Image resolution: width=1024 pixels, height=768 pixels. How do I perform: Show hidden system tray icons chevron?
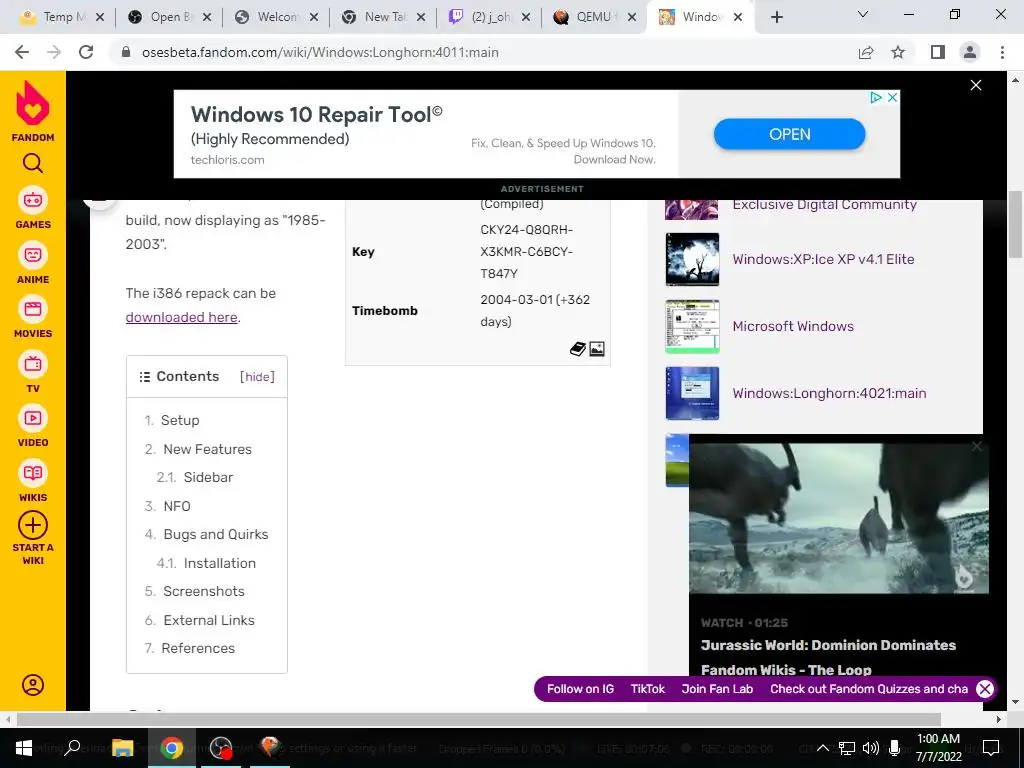(823, 748)
